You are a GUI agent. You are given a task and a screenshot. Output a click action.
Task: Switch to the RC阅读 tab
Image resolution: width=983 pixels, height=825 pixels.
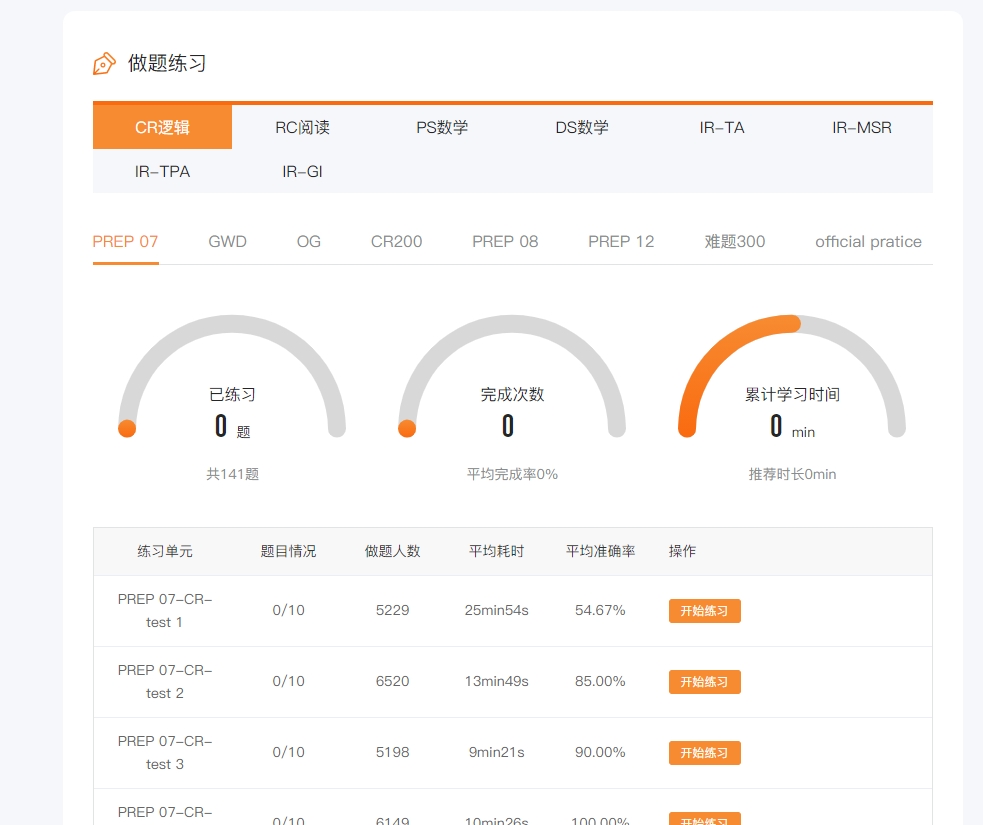click(x=302, y=127)
